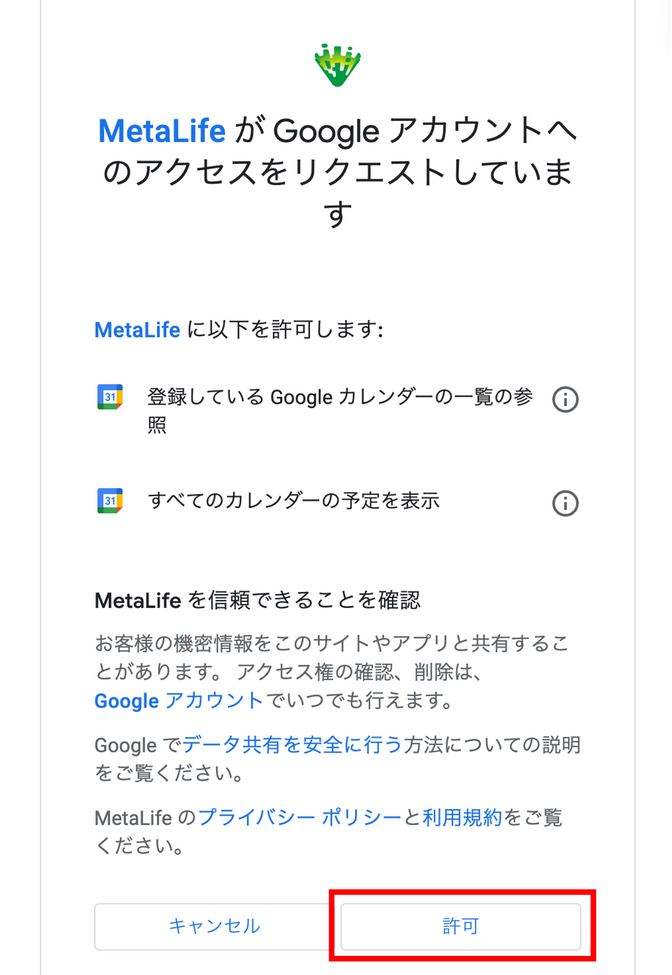Click the キャンセル button
Viewport: 672px width, 975px height.
[x=214, y=926]
